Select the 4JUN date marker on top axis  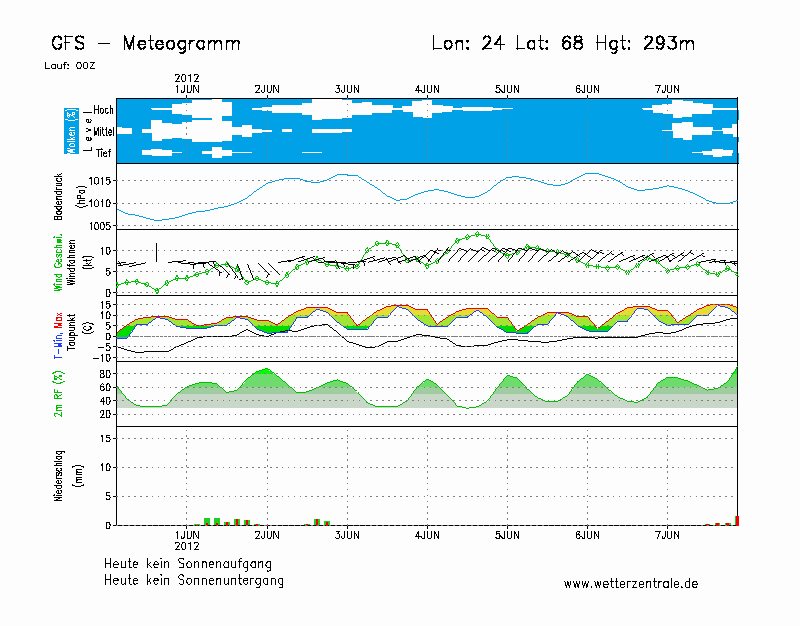427,89
